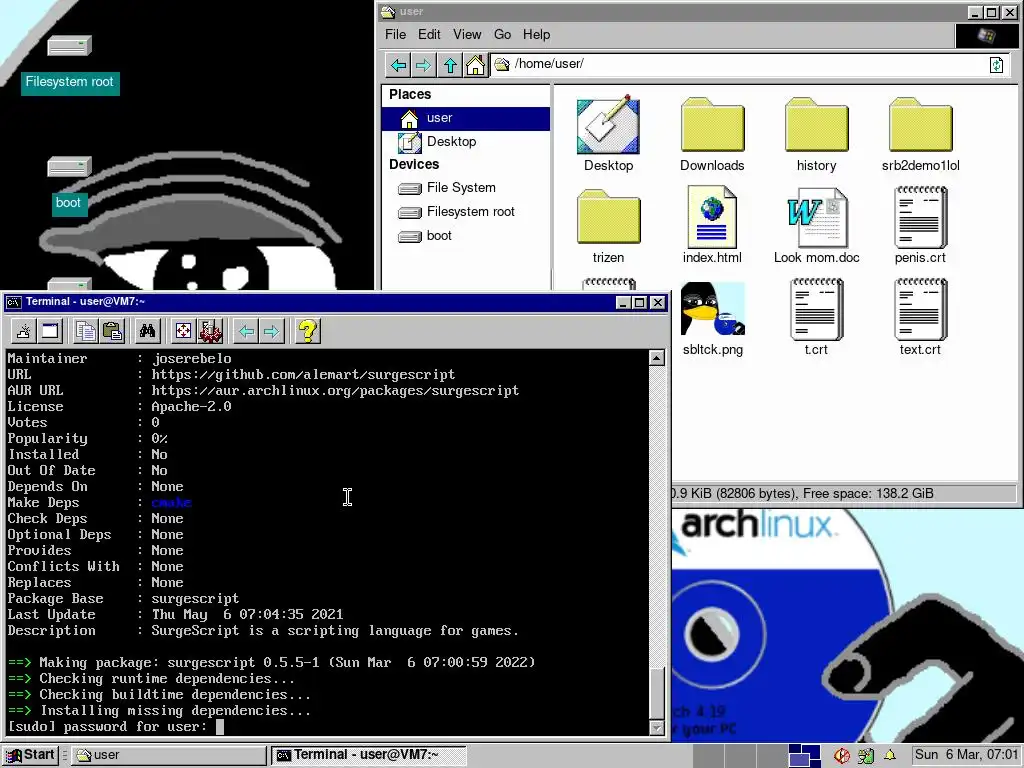Select File System under Devices
Viewport: 1024px width, 768px height.
466,188
